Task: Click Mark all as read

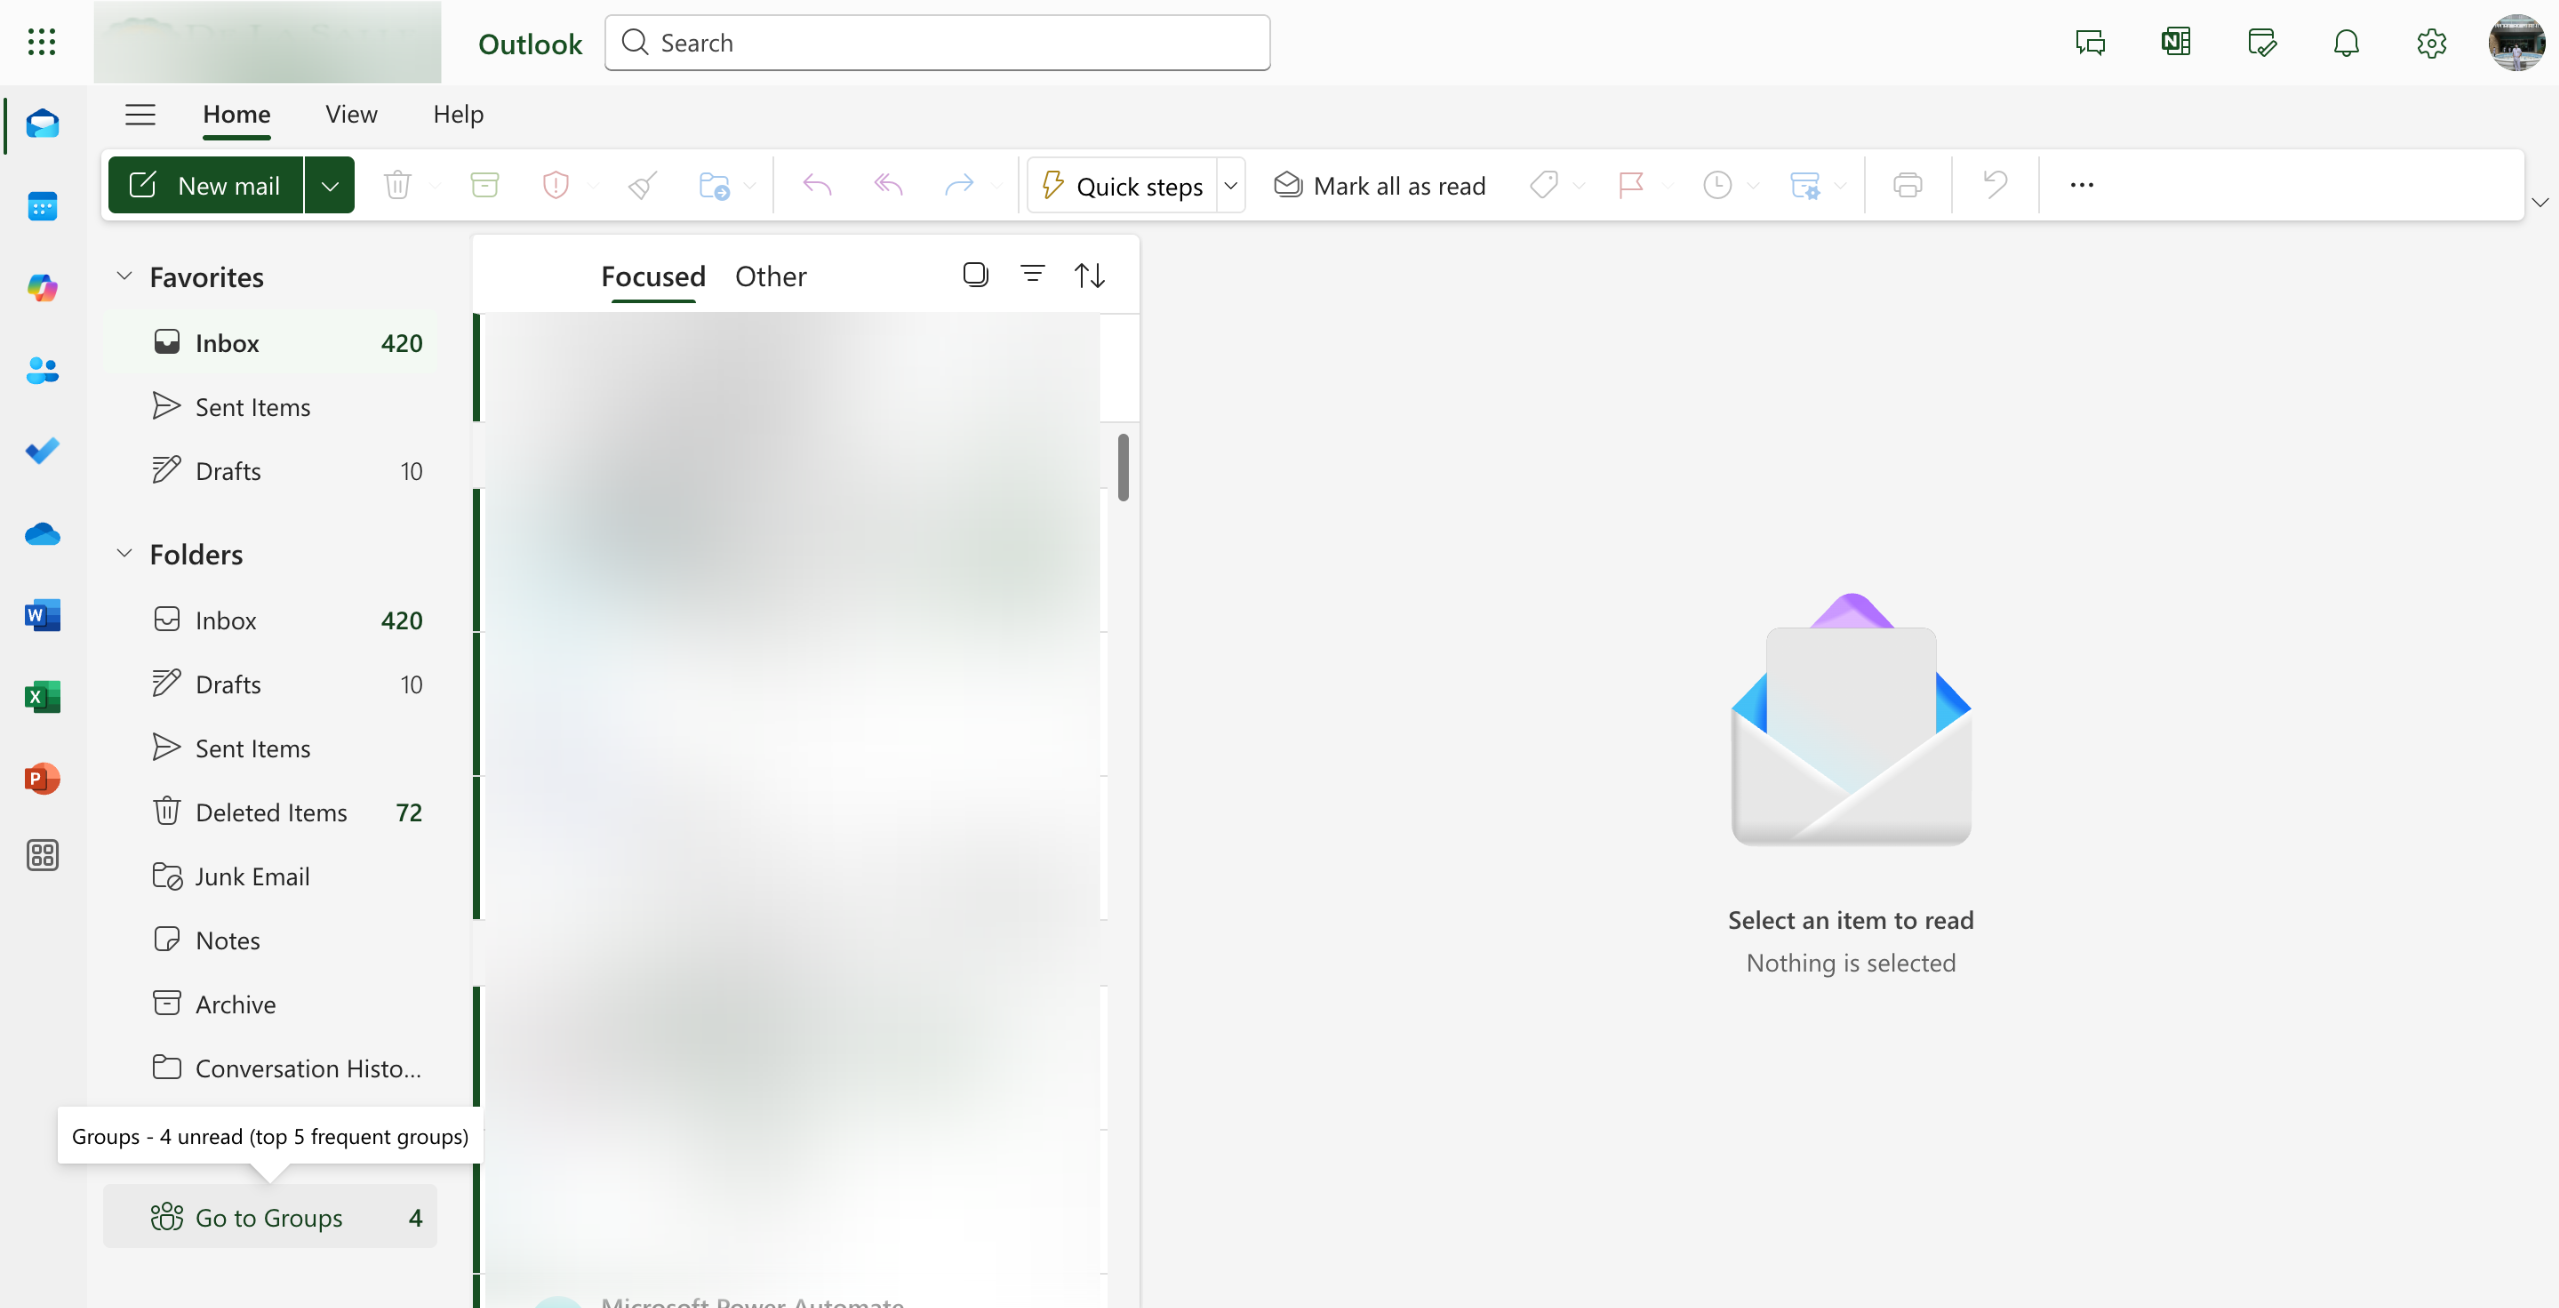Action: [x=1380, y=185]
